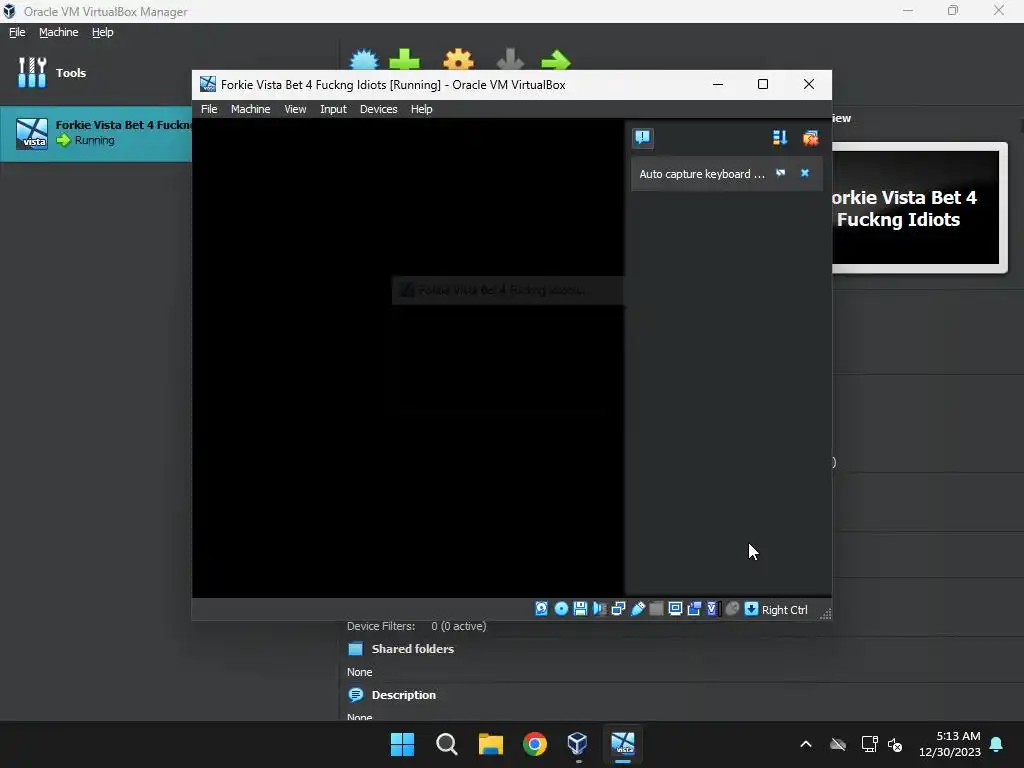Open File Explorer from the taskbar

point(490,744)
